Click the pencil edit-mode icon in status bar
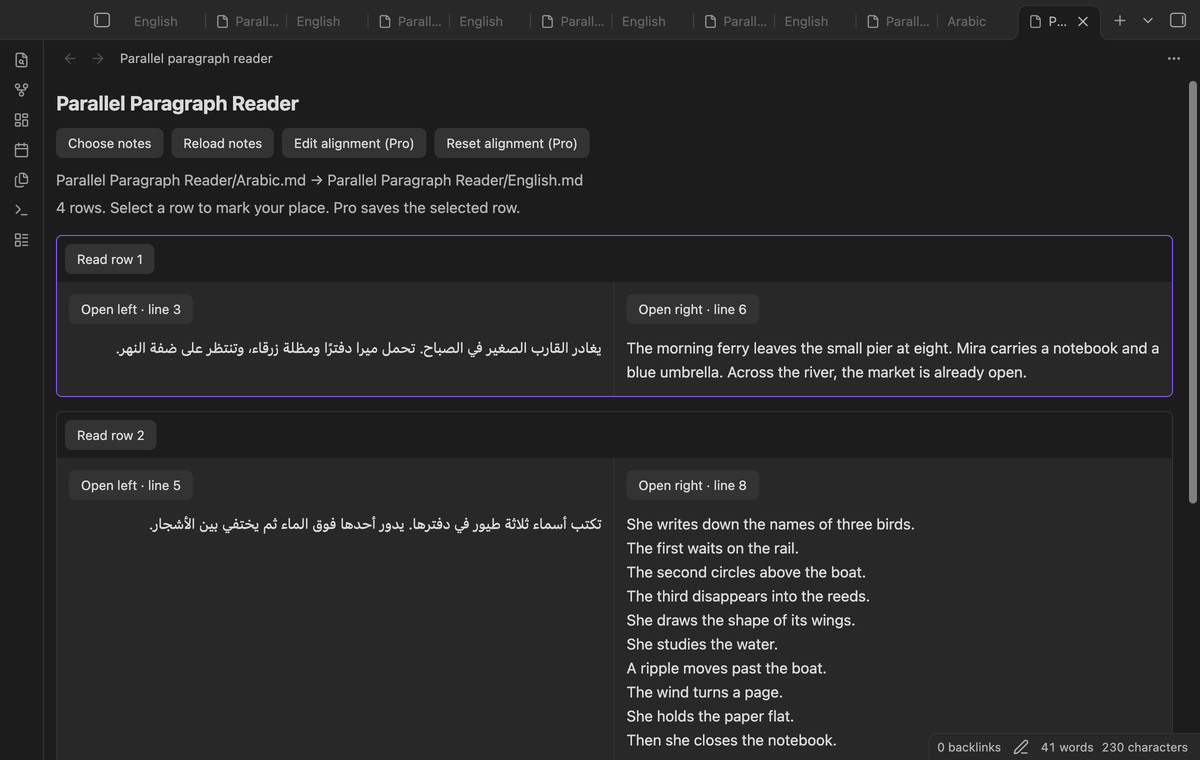The height and width of the screenshot is (760, 1200). [1021, 747]
